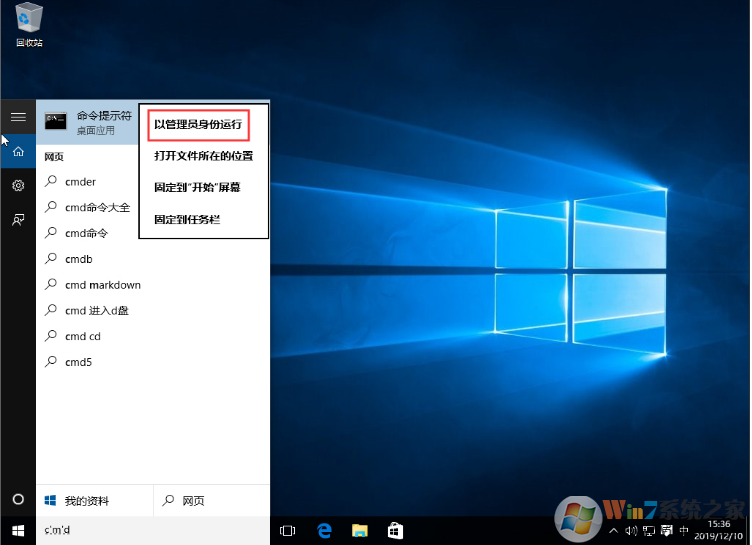The width and height of the screenshot is (752, 545).
Task: Click the feedback icon in search sidebar
Action: [x=18, y=220]
